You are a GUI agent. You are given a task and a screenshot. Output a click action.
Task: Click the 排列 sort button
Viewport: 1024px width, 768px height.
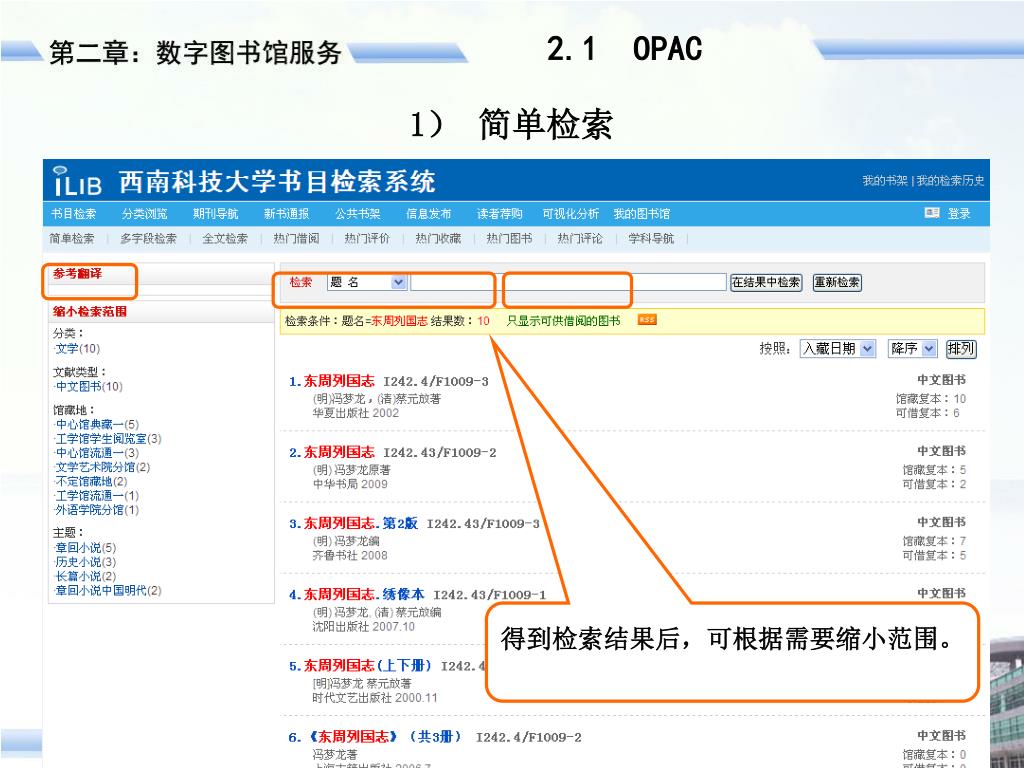coord(961,349)
